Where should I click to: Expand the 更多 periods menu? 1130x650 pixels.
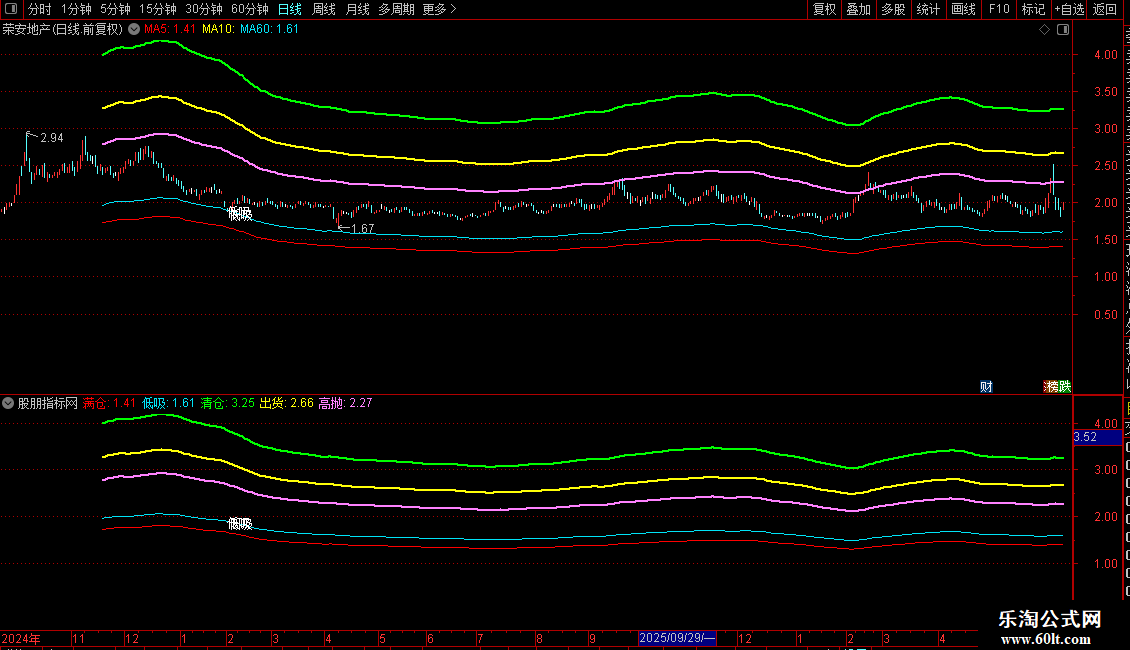pos(440,9)
